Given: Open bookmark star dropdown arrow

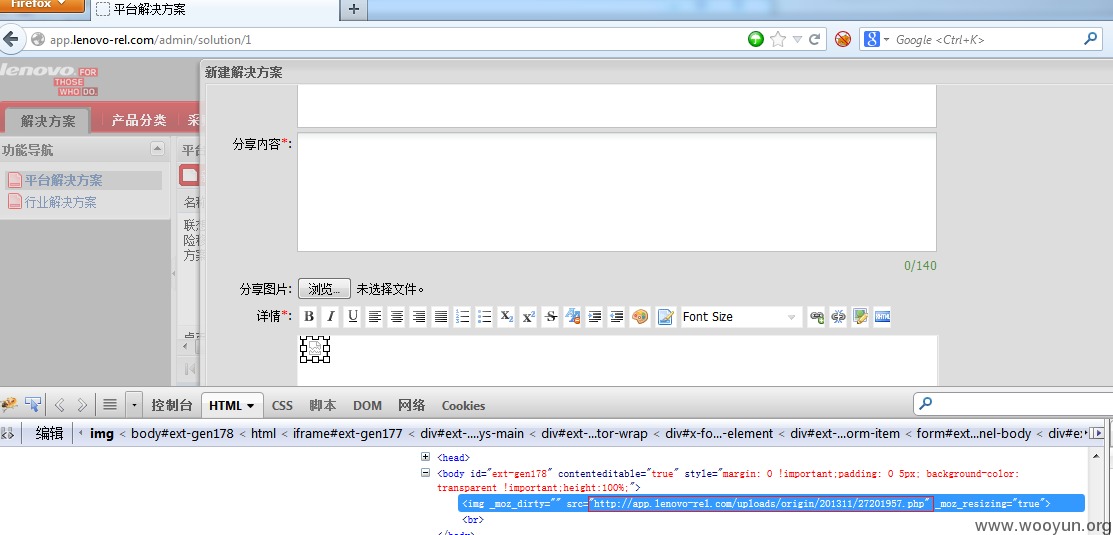Looking at the screenshot, I should (x=797, y=40).
